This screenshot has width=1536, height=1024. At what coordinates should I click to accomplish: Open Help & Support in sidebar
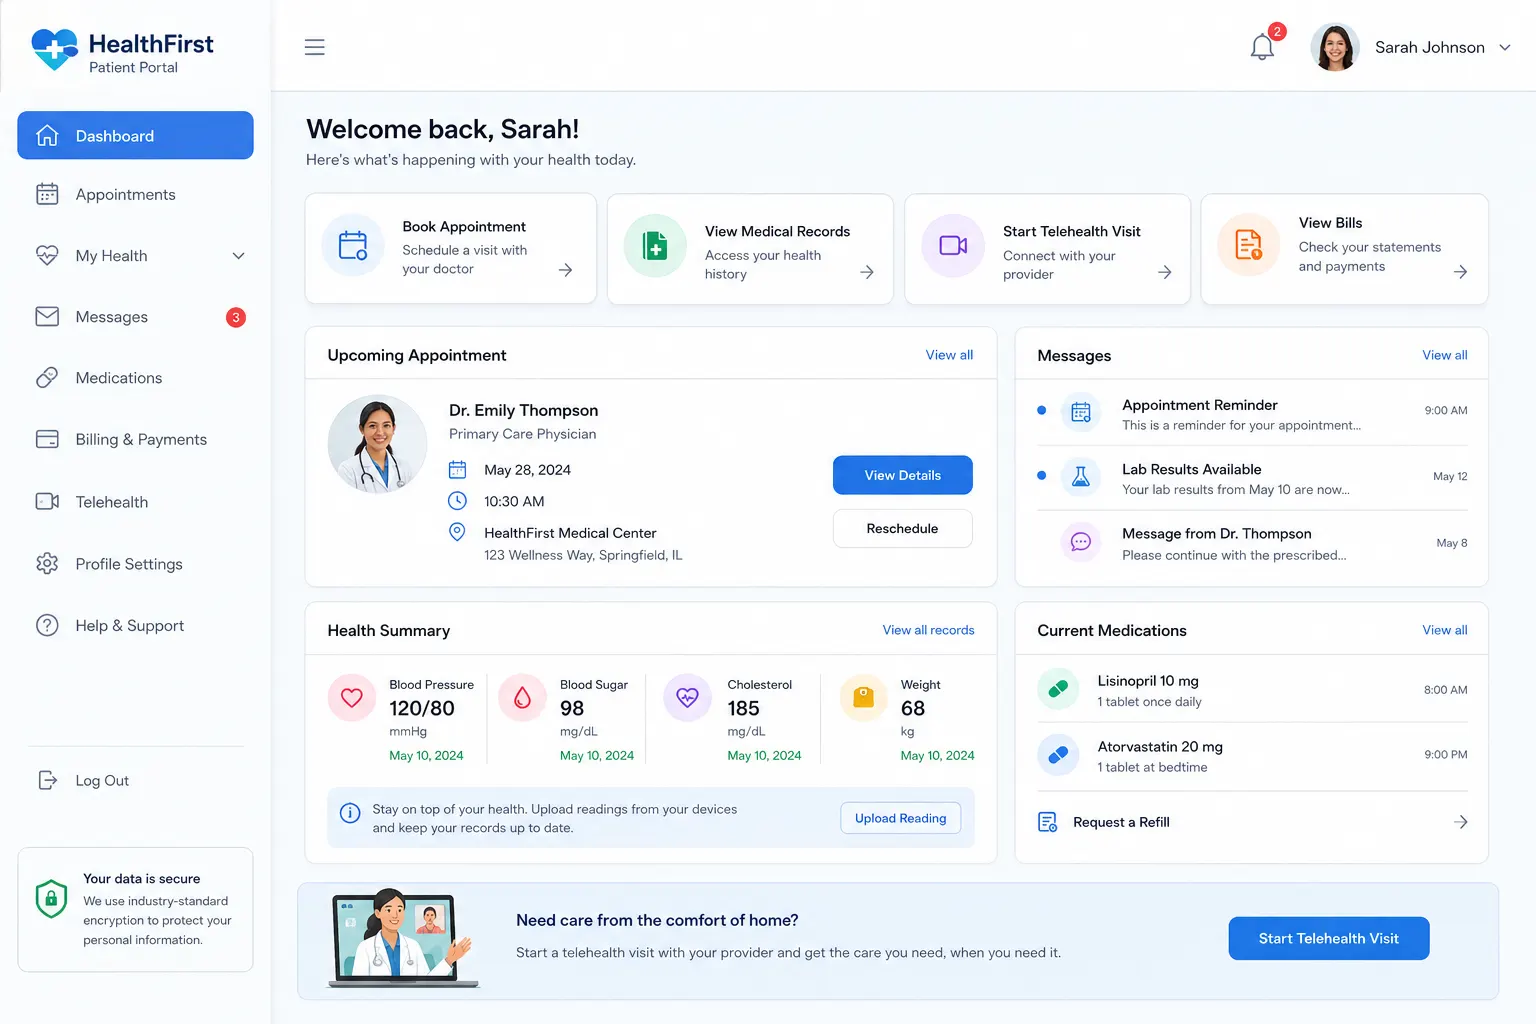tap(135, 625)
